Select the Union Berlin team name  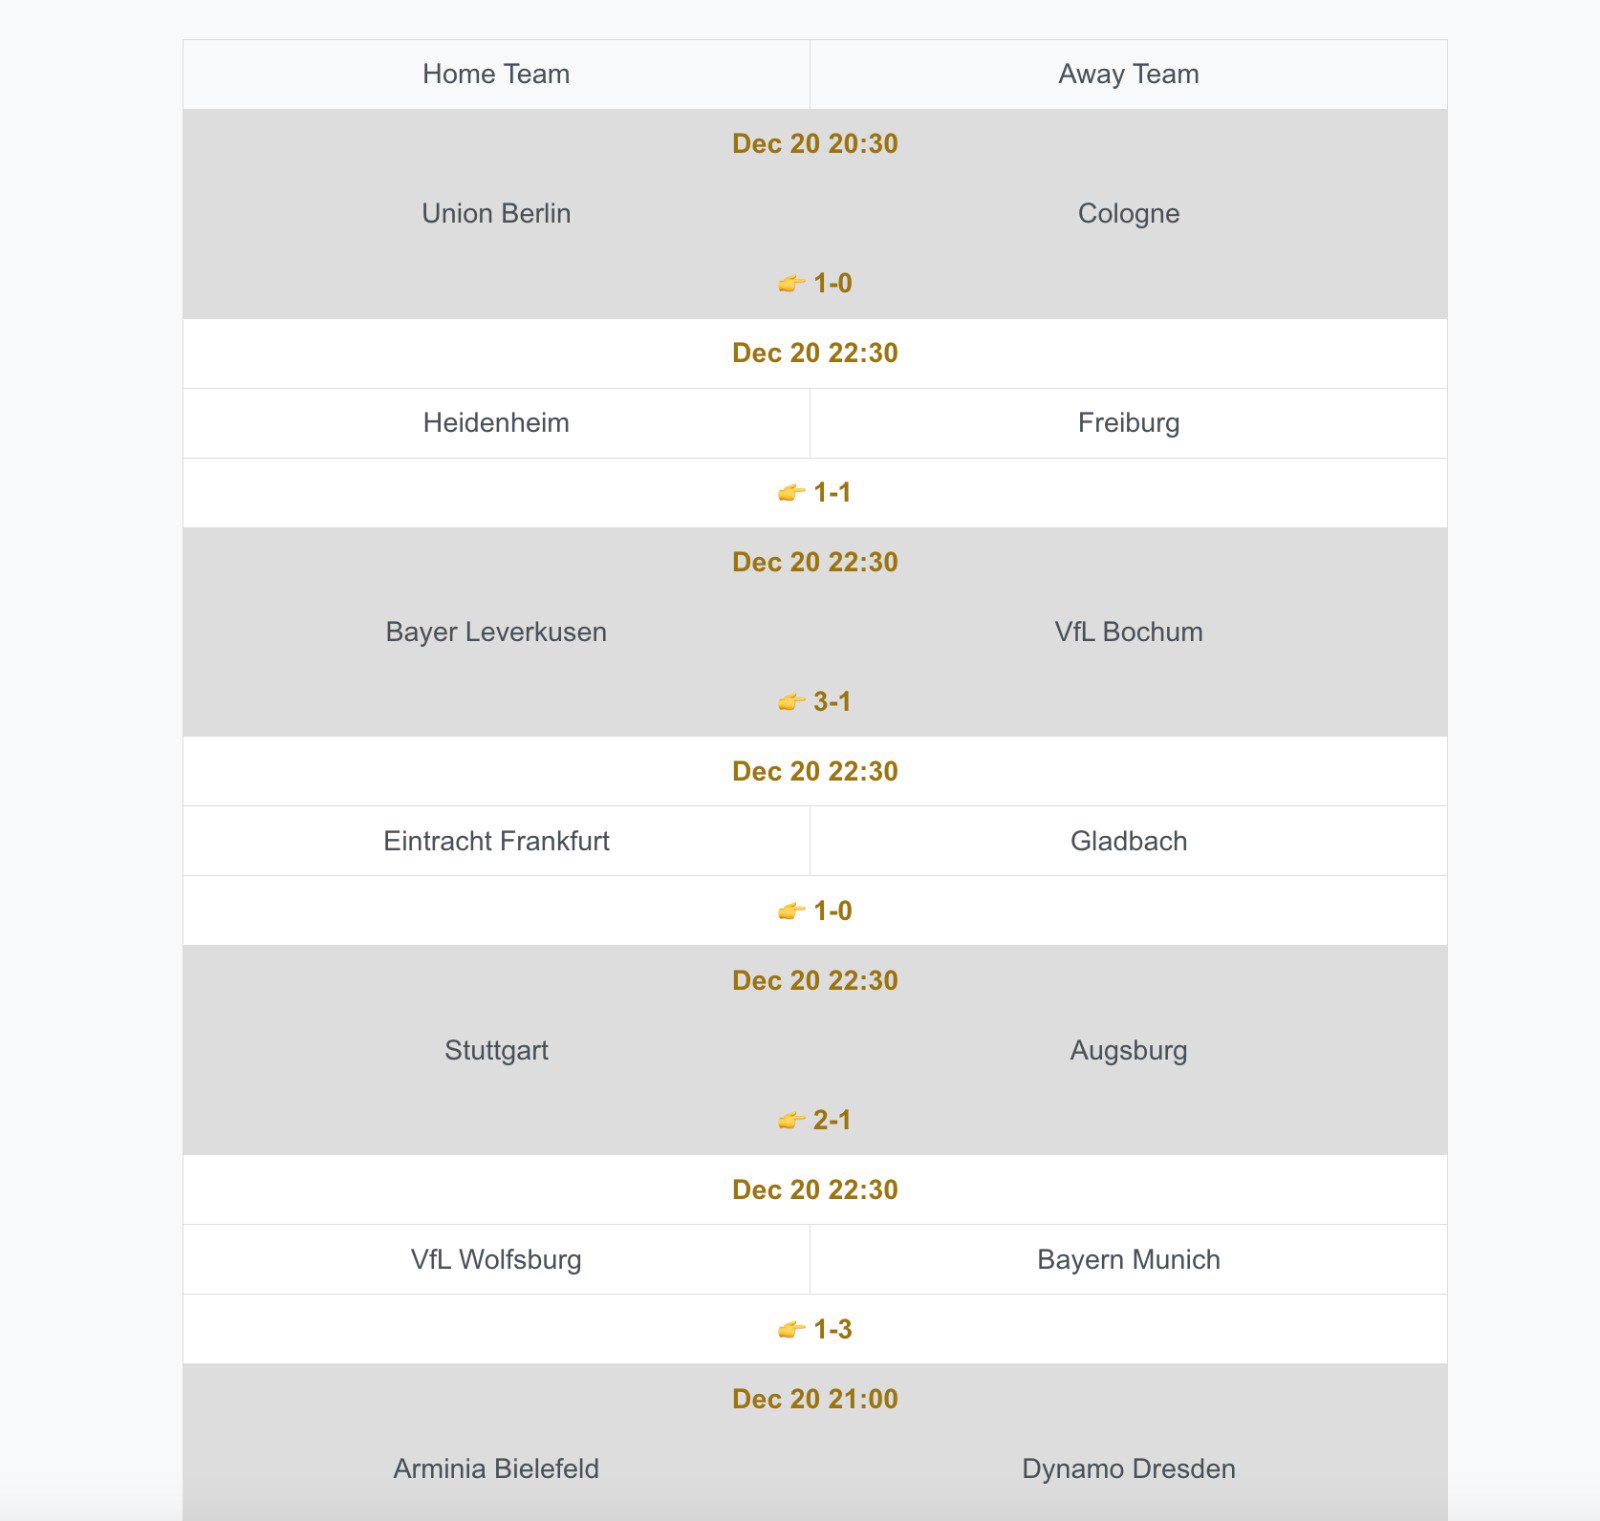tap(496, 214)
